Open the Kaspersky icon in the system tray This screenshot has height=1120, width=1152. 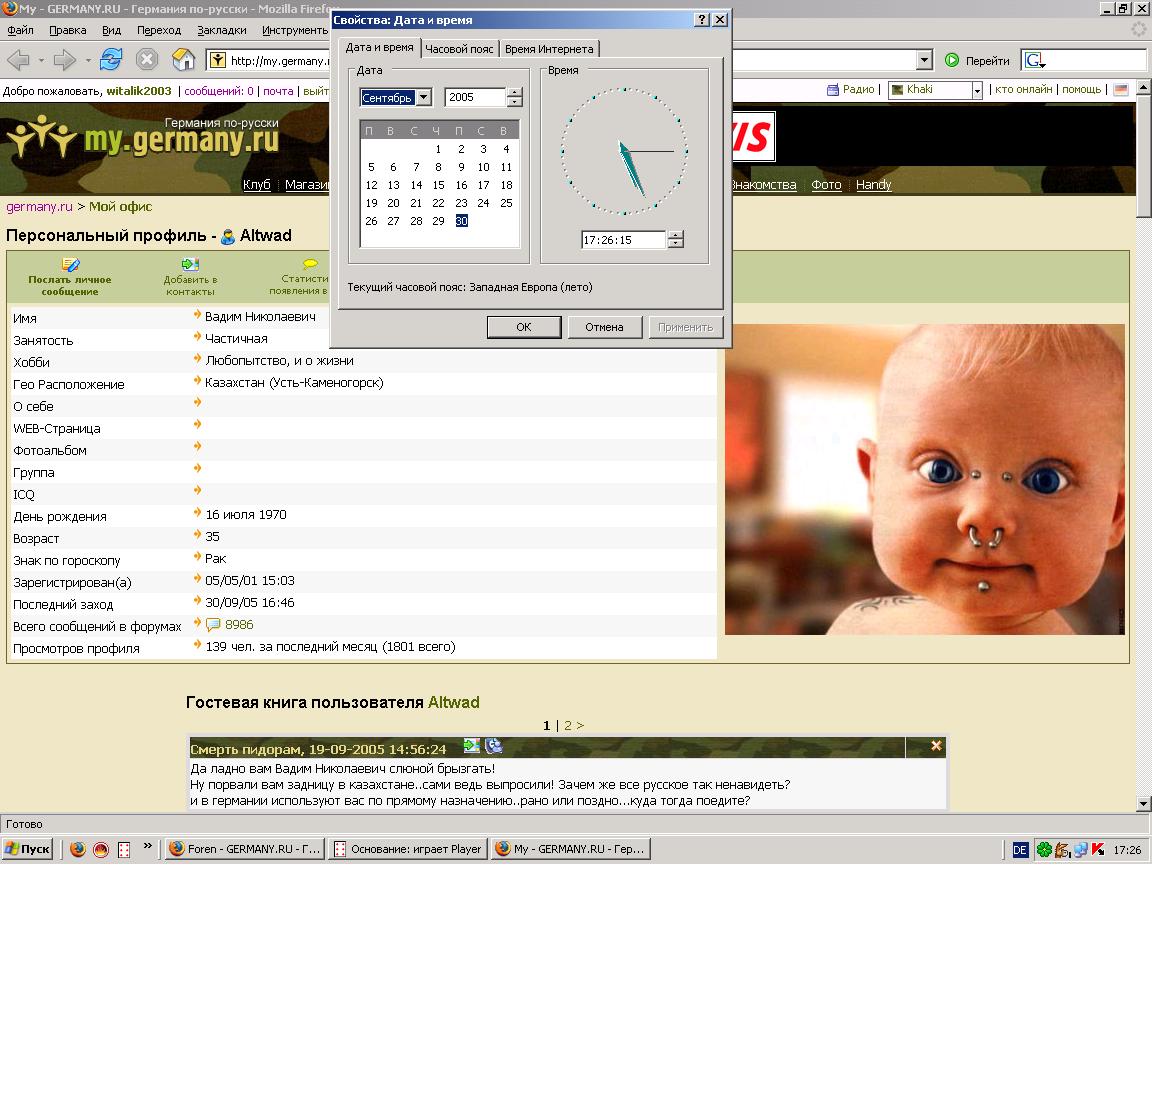tap(1098, 849)
